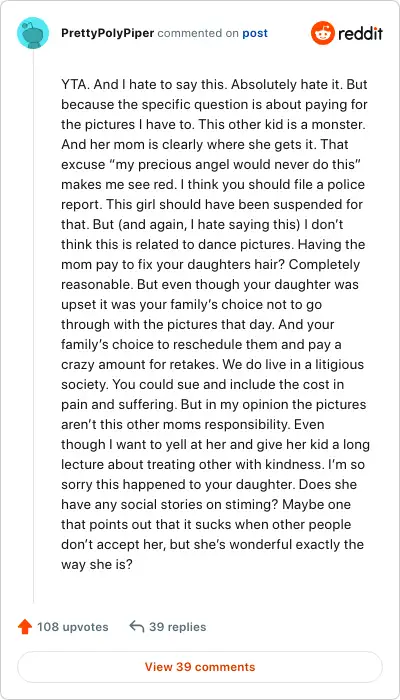Click the final line "way she is?"
The height and width of the screenshot is (700, 400).
tap(97, 564)
